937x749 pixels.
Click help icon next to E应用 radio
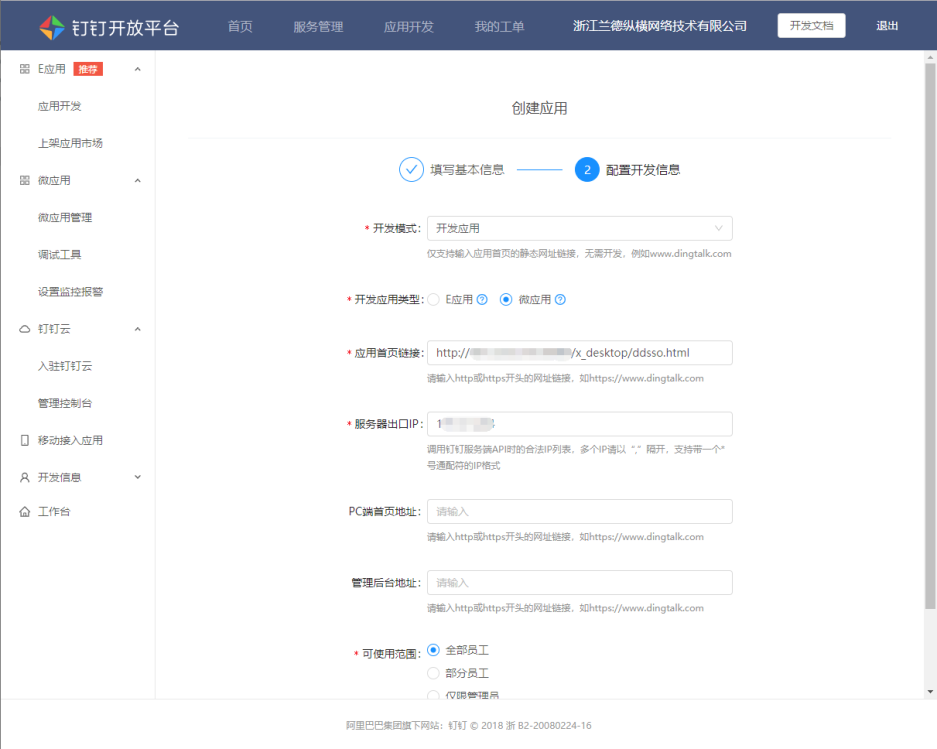pyautogui.click(x=482, y=299)
